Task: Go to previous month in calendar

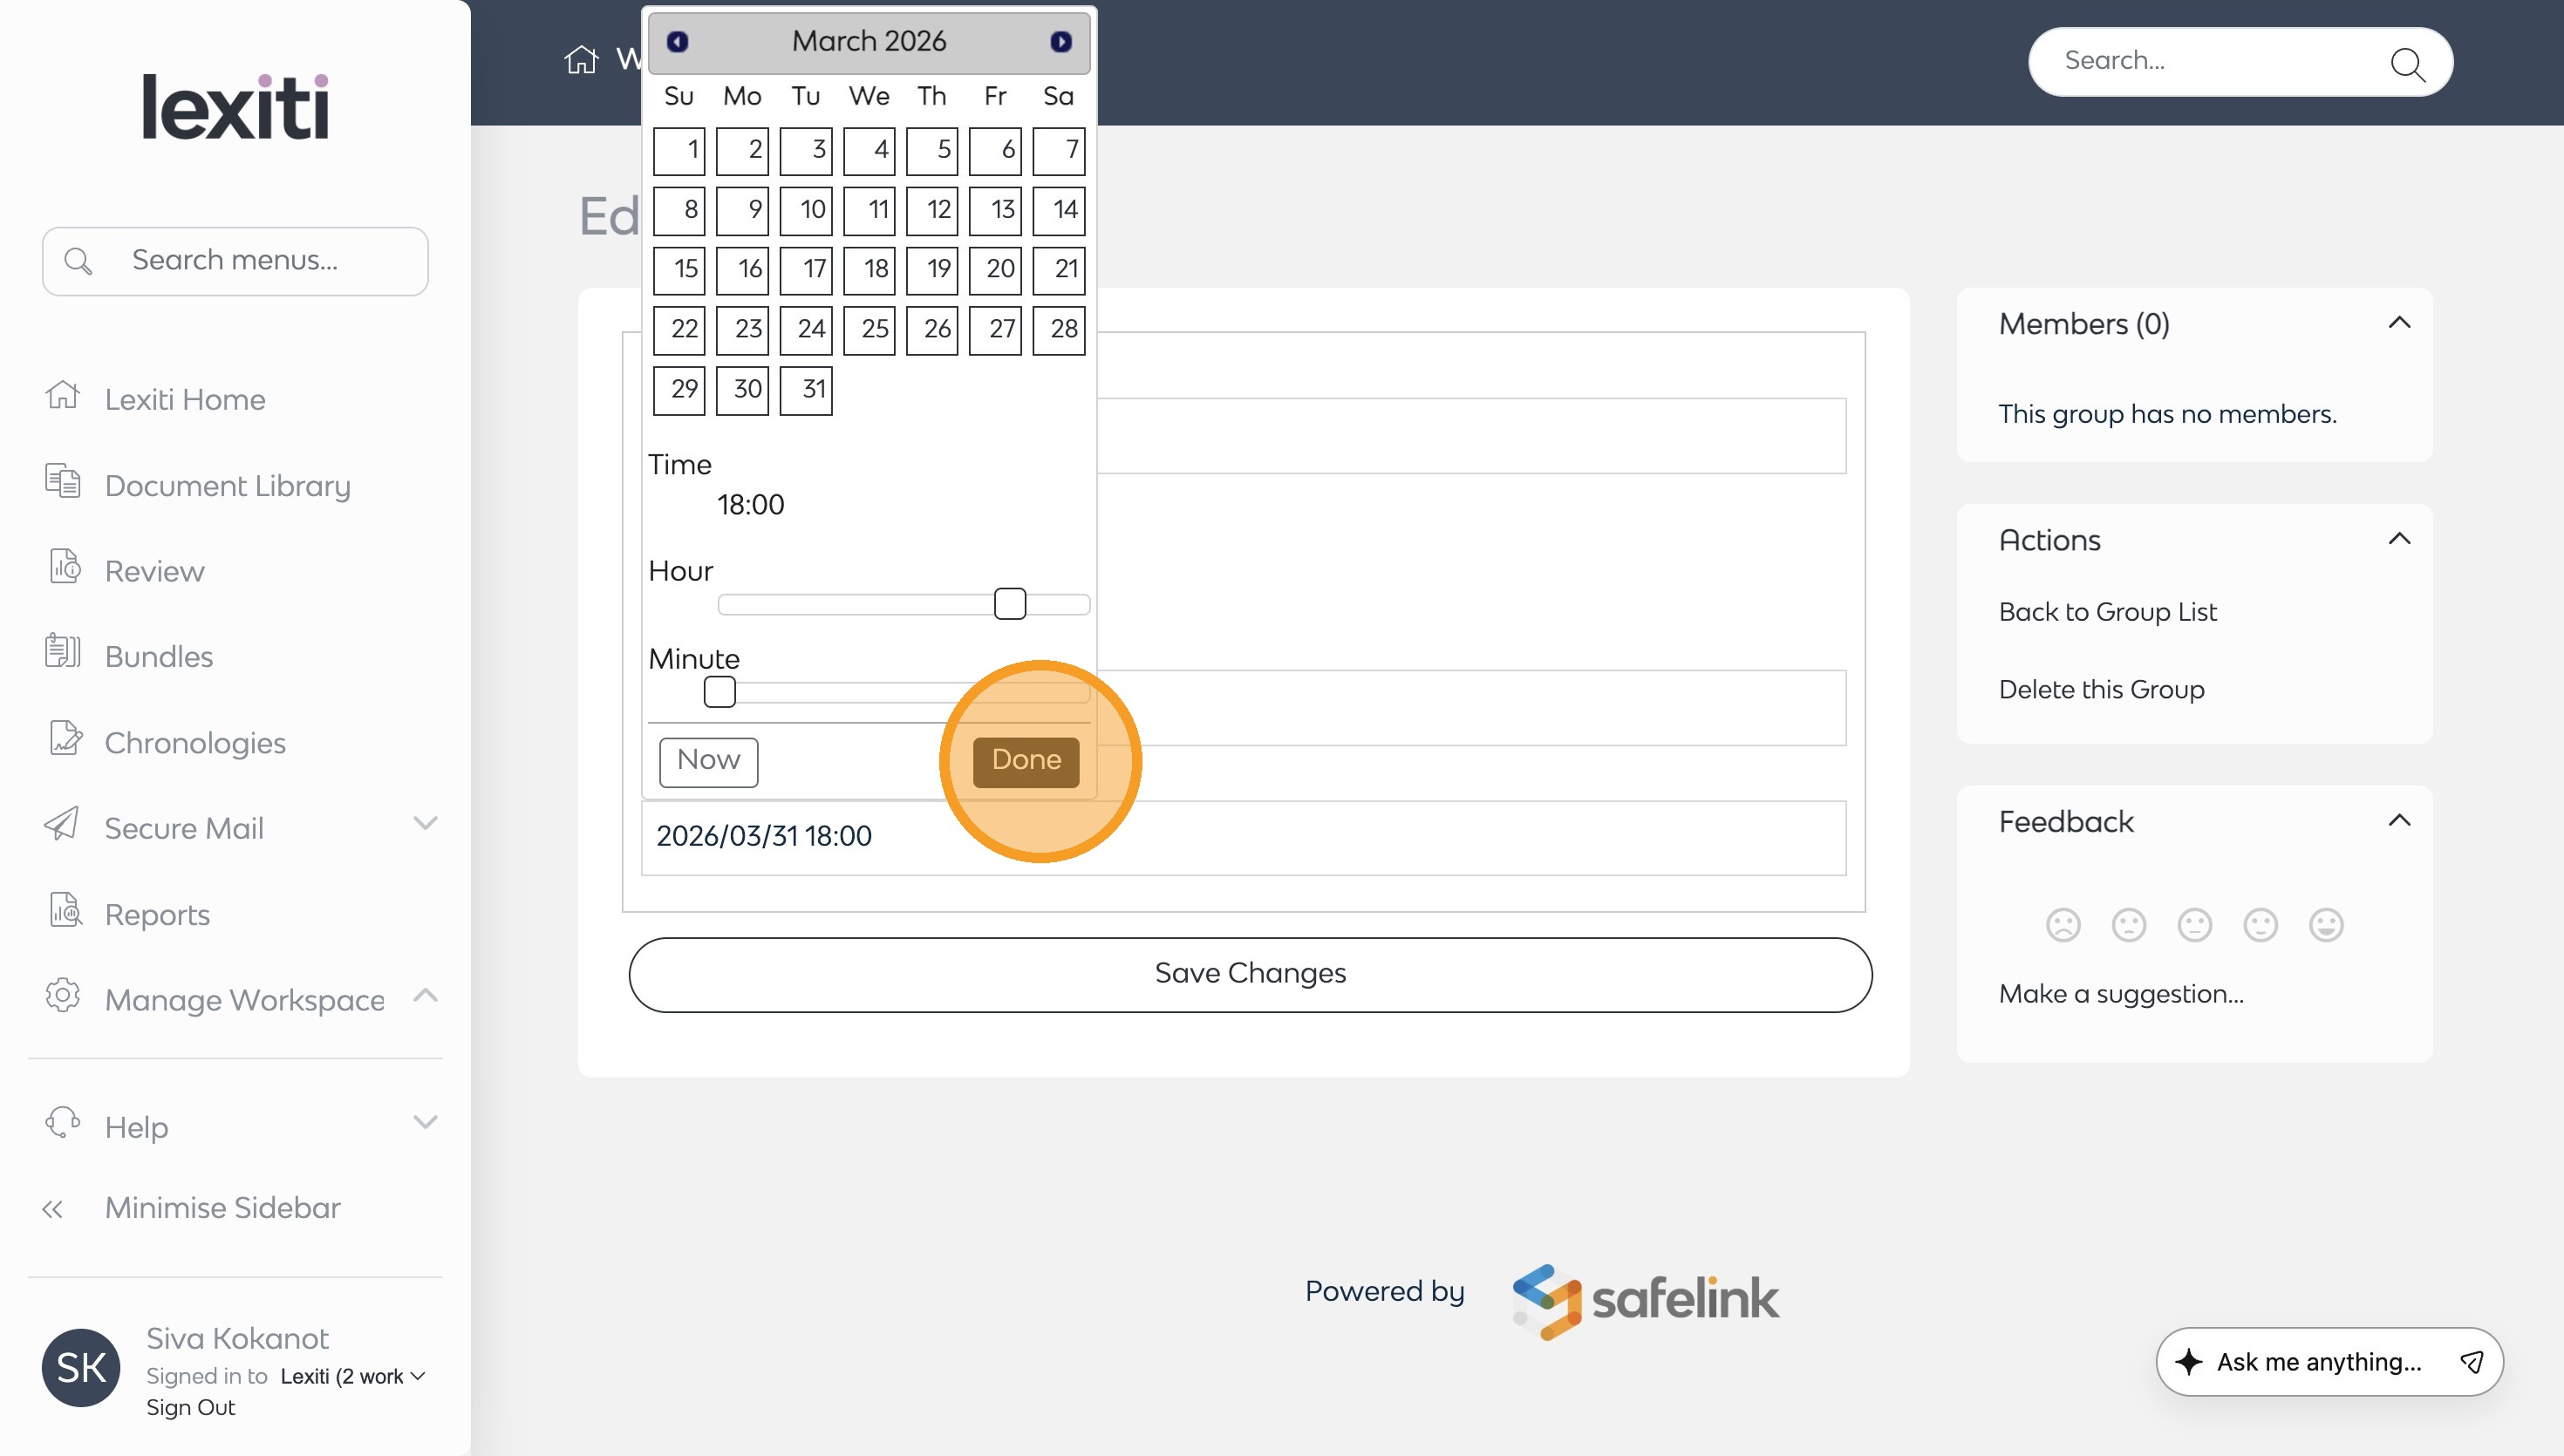Action: point(677,41)
